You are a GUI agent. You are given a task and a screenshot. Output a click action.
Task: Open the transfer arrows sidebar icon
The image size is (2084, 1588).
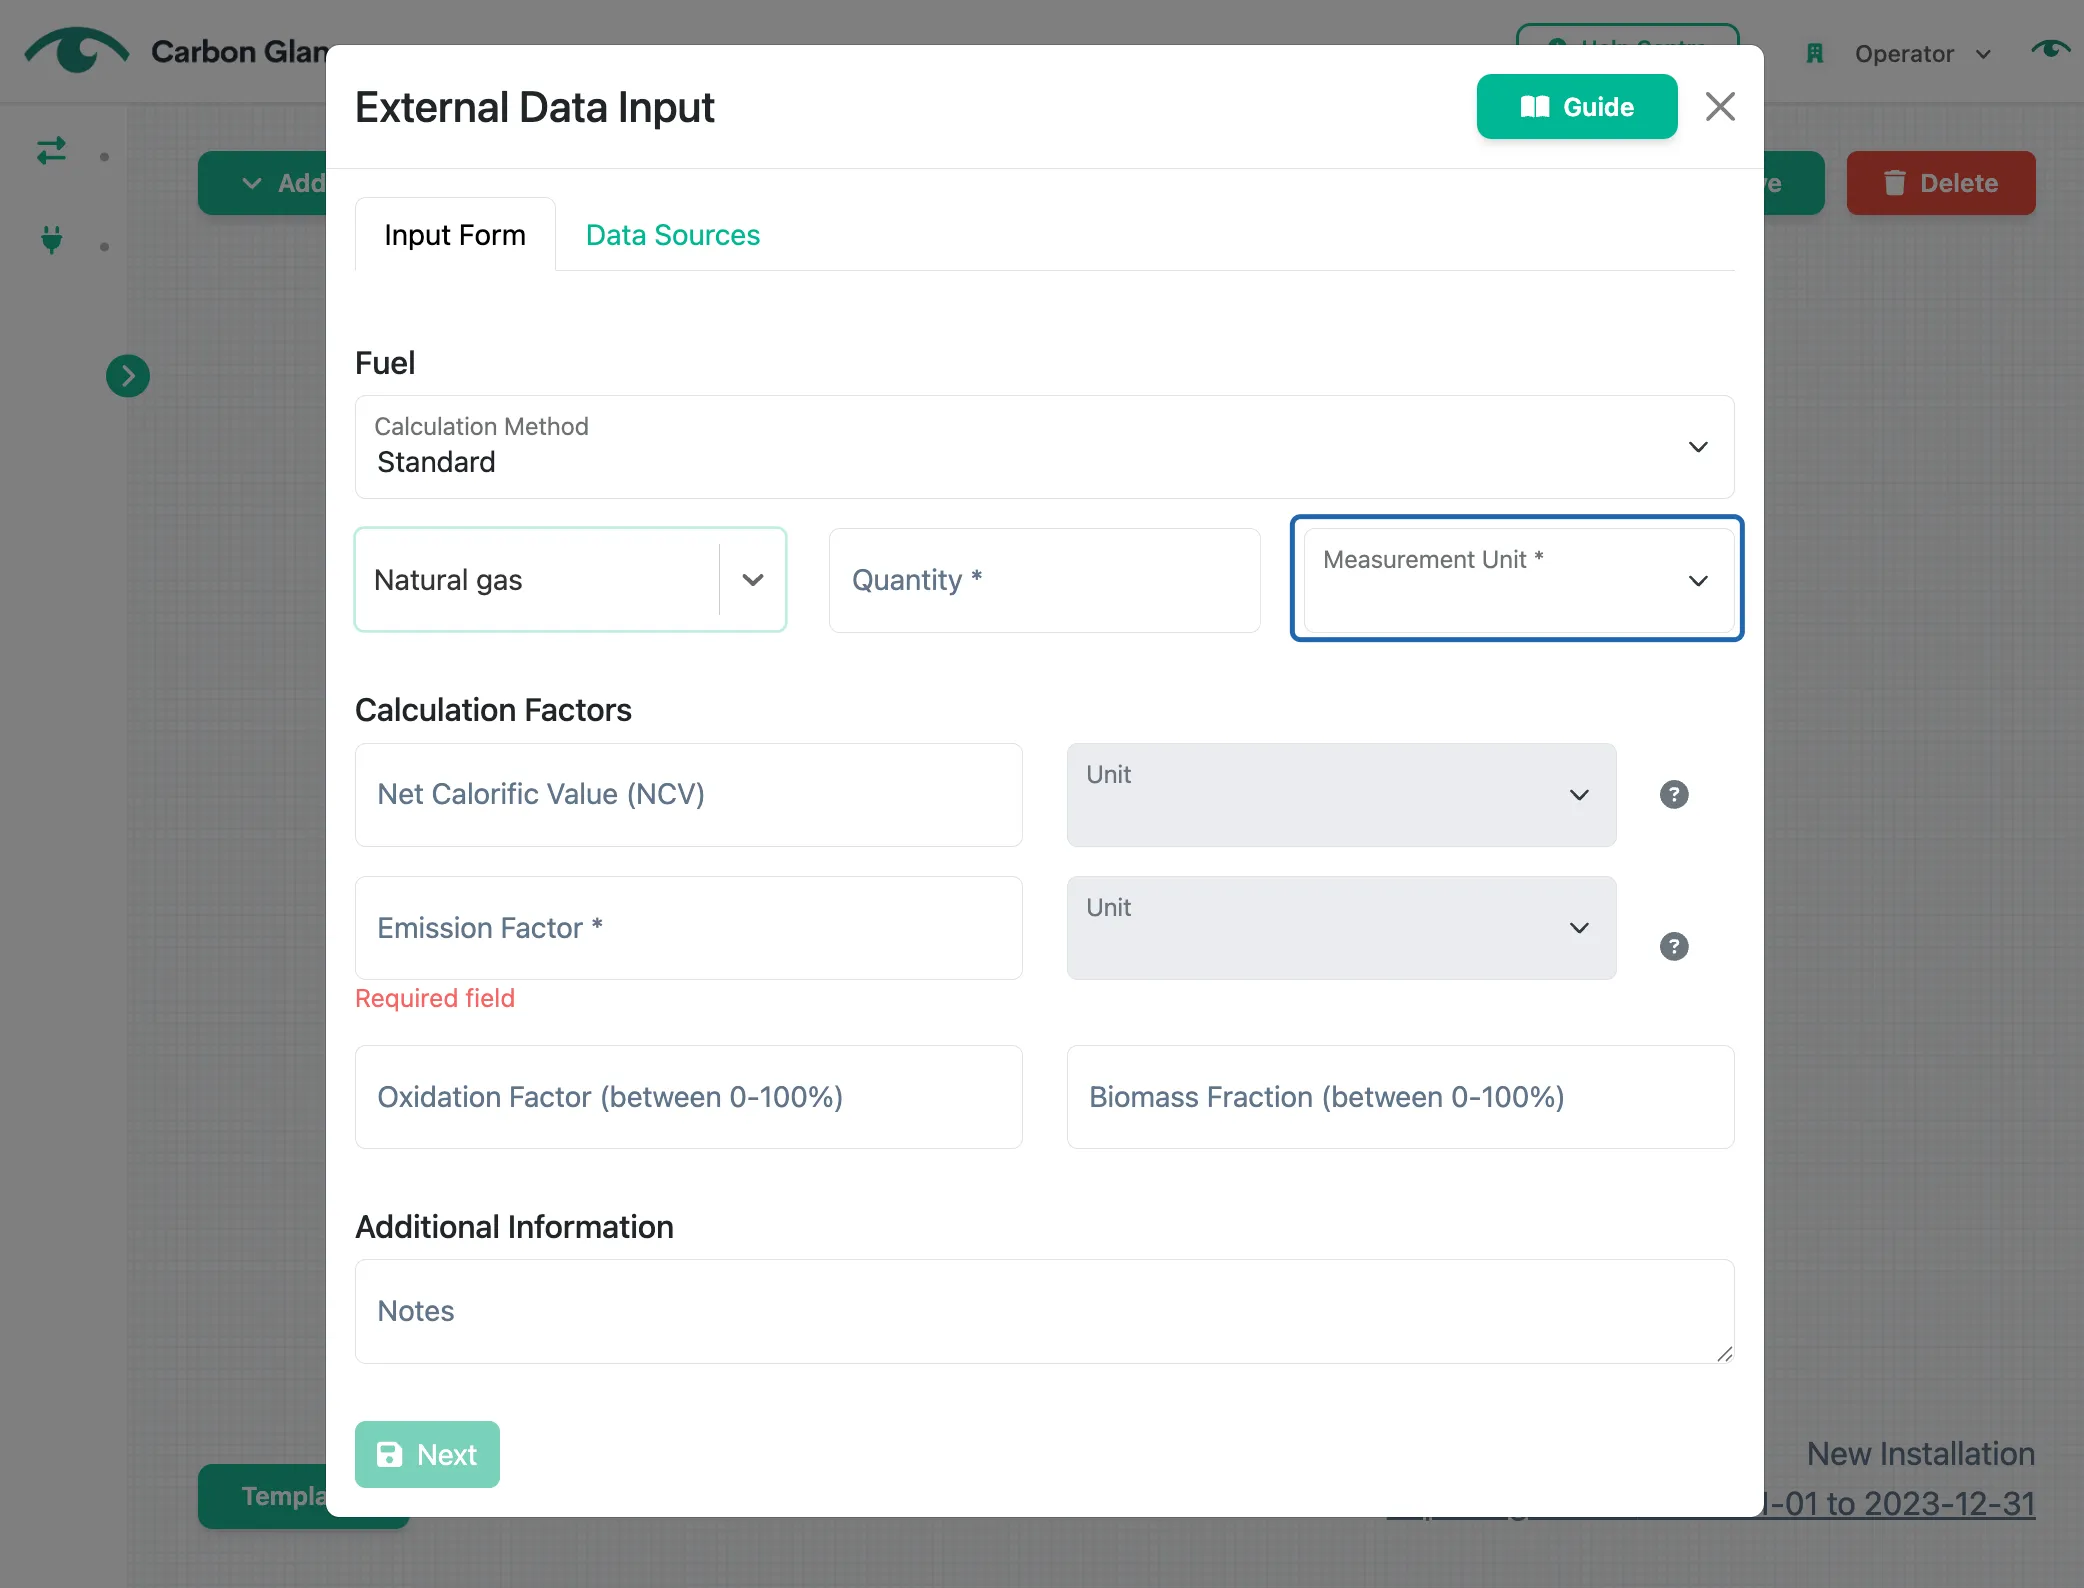tap(51, 151)
